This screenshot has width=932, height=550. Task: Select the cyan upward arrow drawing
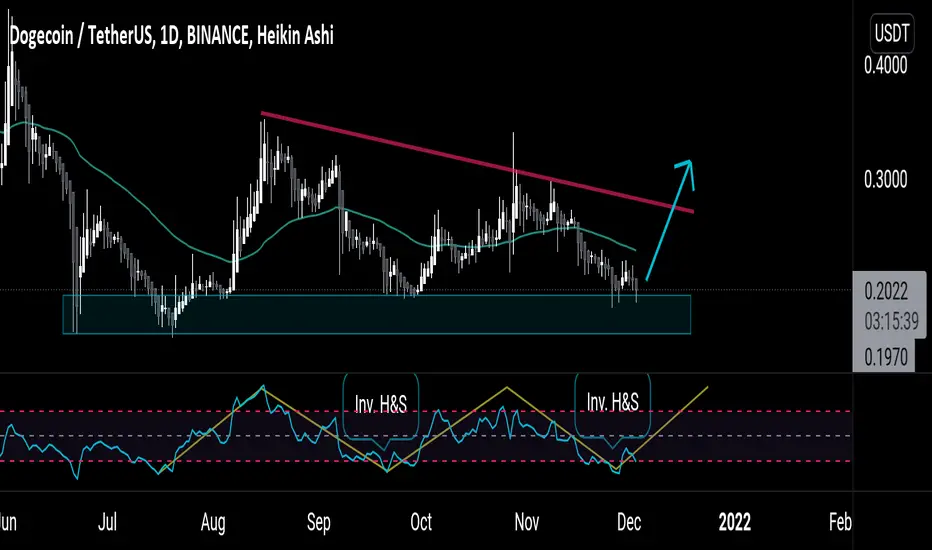click(670, 219)
